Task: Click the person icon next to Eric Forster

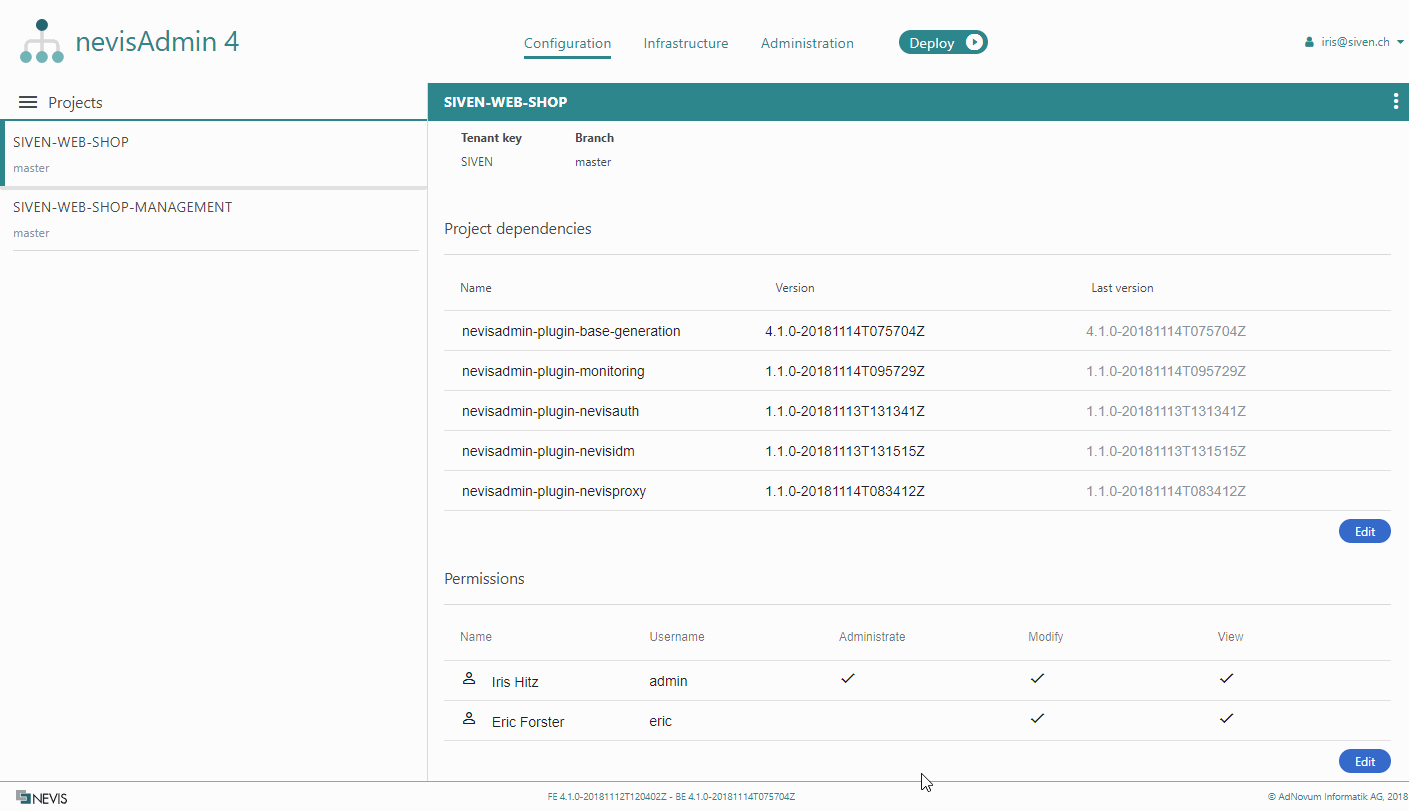Action: click(469, 719)
